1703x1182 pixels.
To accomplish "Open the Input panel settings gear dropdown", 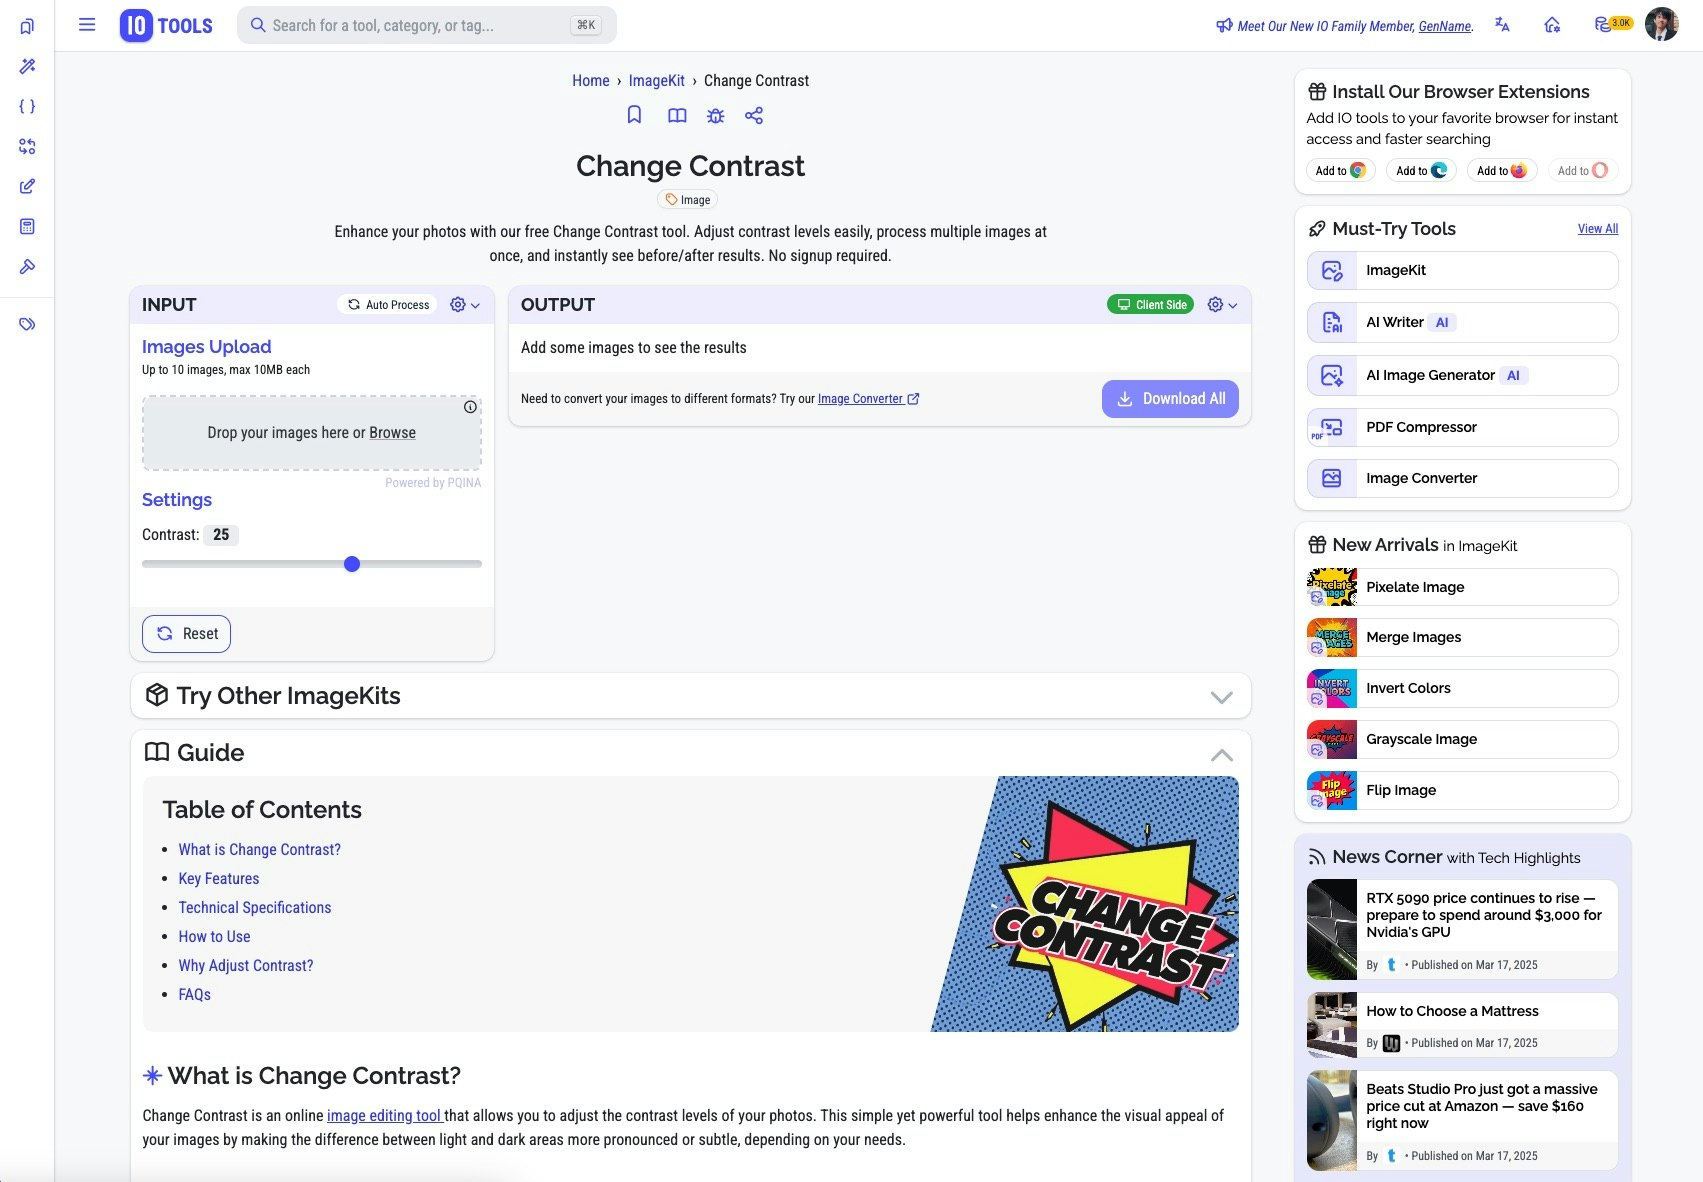I will coord(465,305).
